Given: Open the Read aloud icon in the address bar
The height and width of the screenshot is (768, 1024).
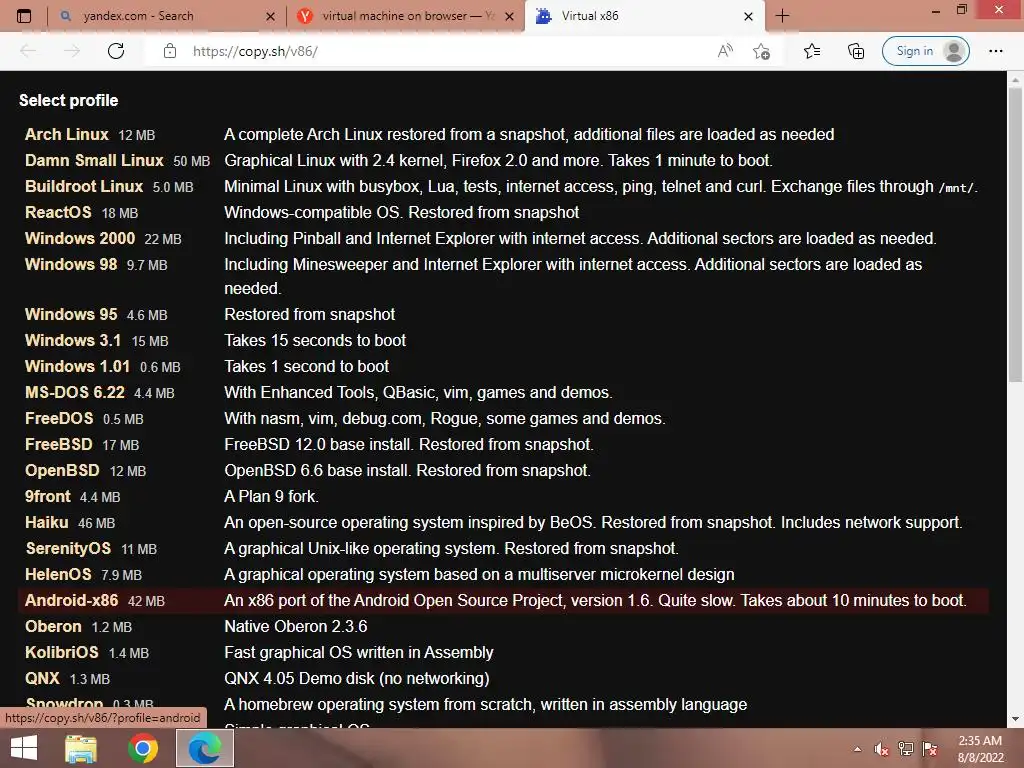Looking at the screenshot, I should point(725,51).
